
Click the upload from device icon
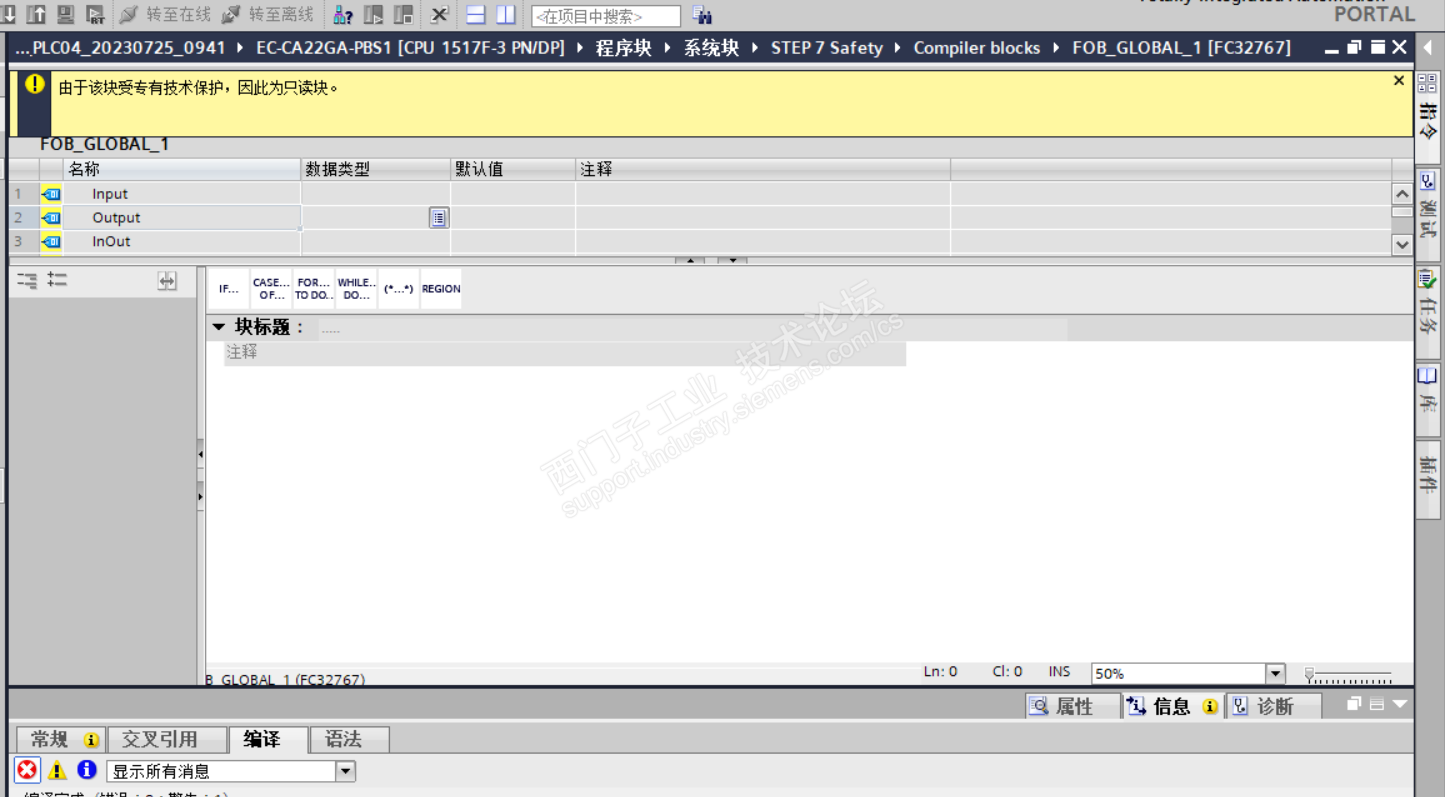36,14
